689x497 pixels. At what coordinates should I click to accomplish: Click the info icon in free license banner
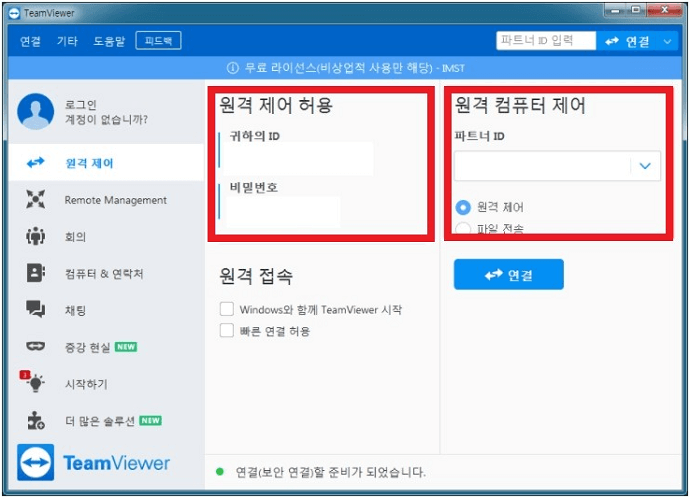coord(232,68)
